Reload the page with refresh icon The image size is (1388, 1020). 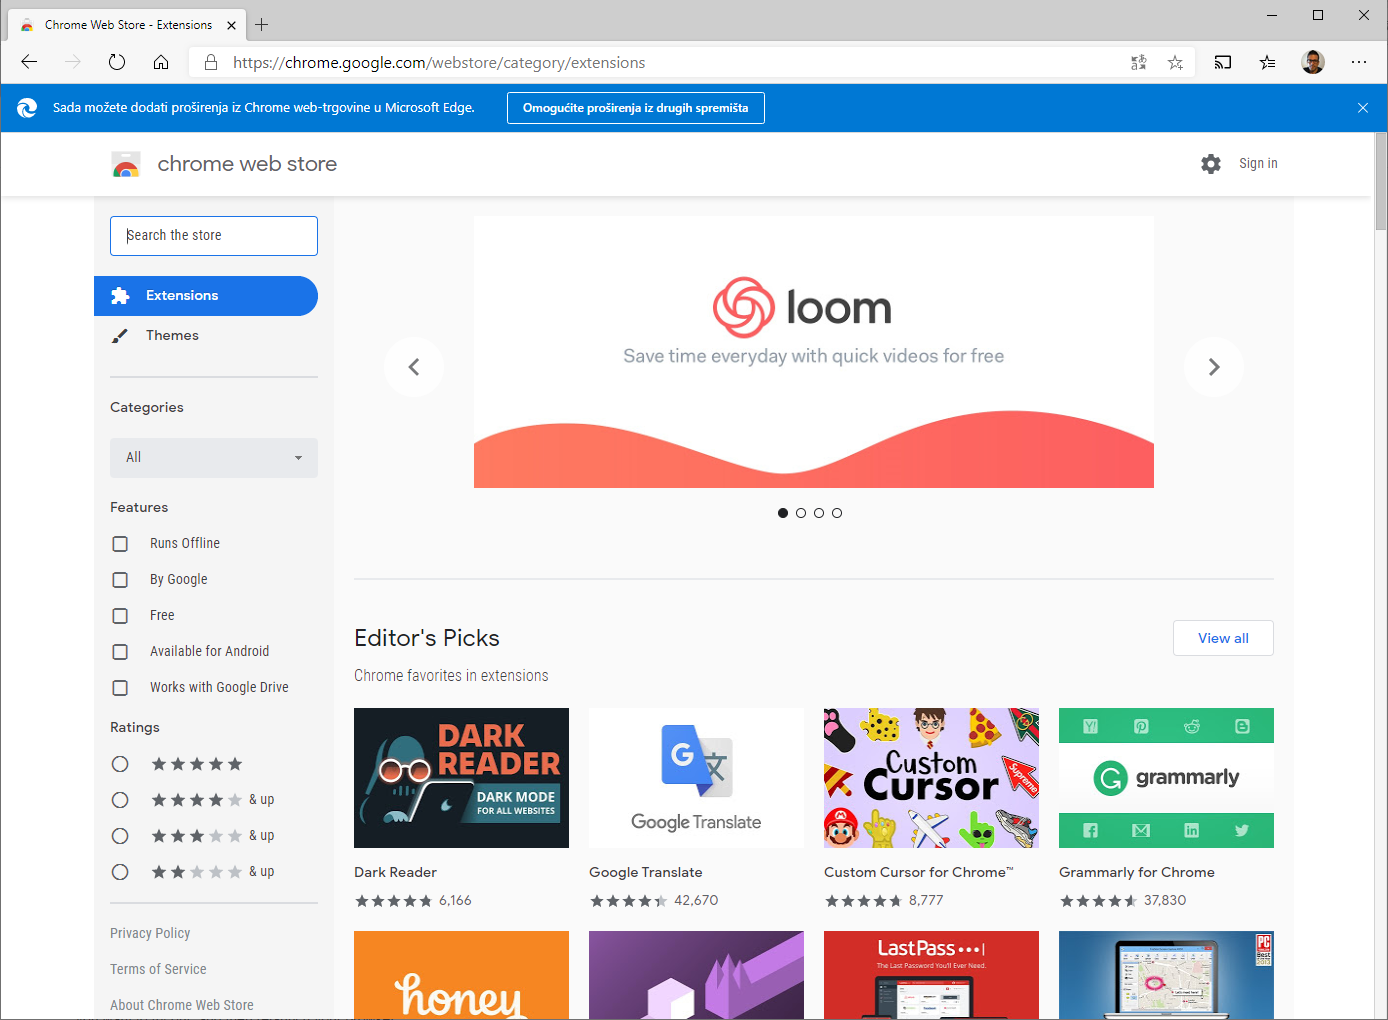(x=117, y=62)
